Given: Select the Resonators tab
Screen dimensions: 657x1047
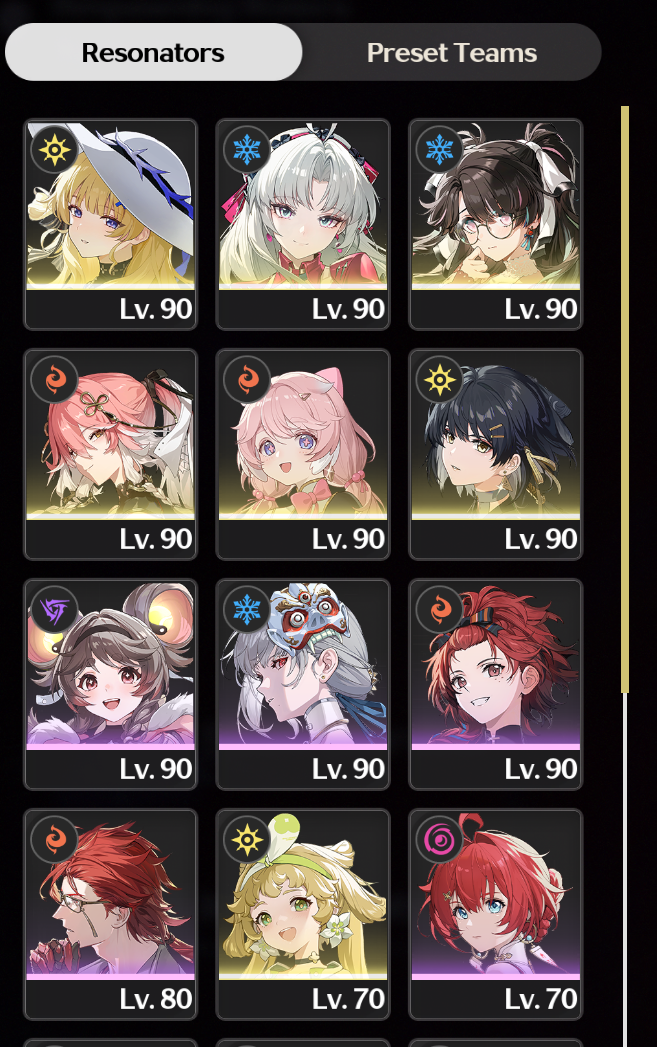Looking at the screenshot, I should 154,53.
